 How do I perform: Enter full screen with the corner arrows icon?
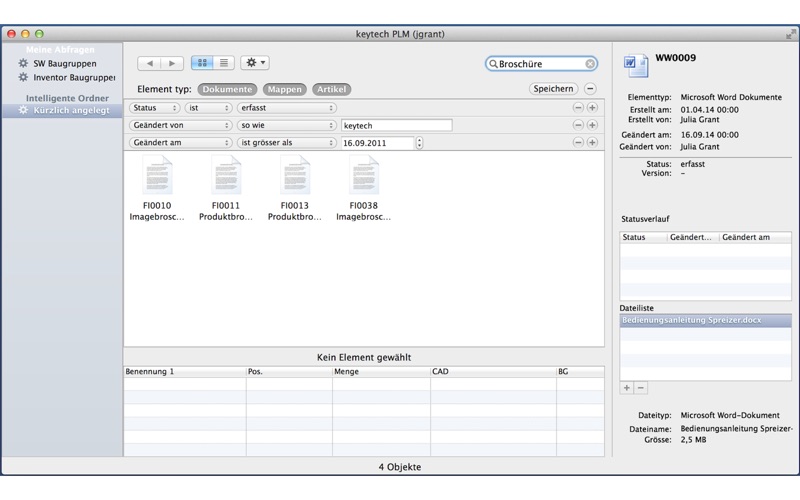click(x=791, y=34)
